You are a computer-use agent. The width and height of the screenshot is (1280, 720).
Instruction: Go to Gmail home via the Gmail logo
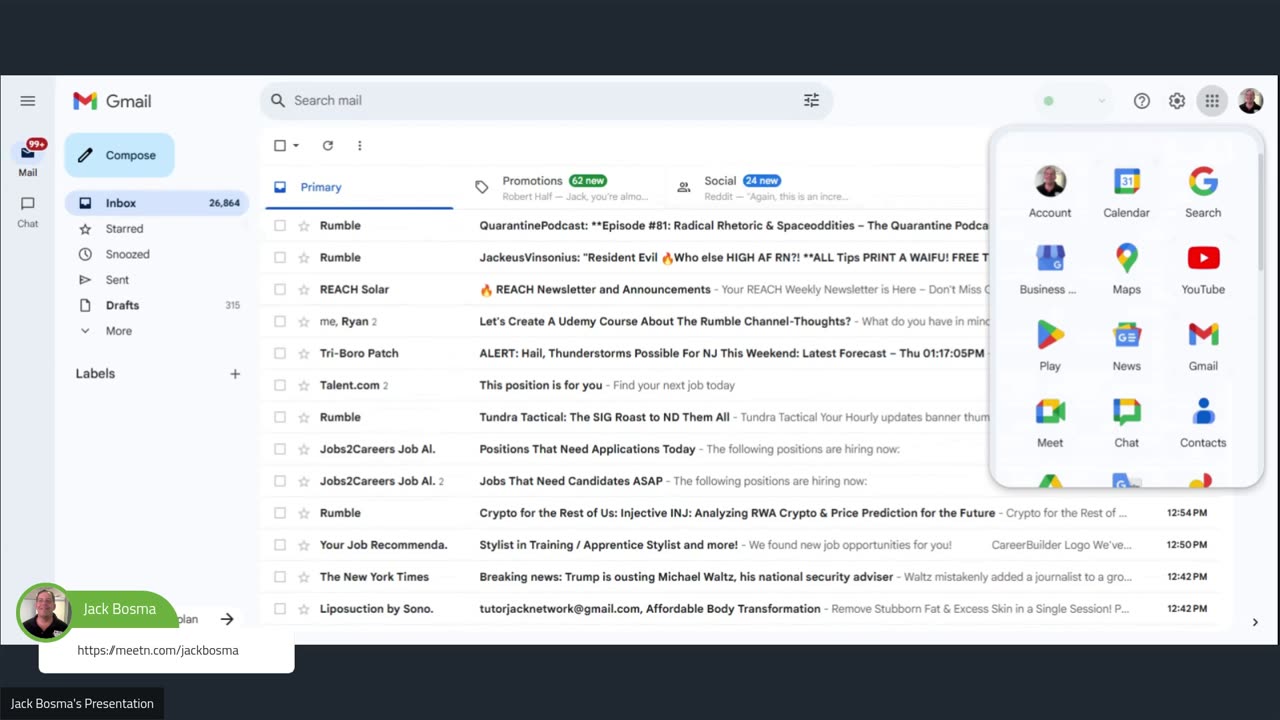click(x=112, y=101)
